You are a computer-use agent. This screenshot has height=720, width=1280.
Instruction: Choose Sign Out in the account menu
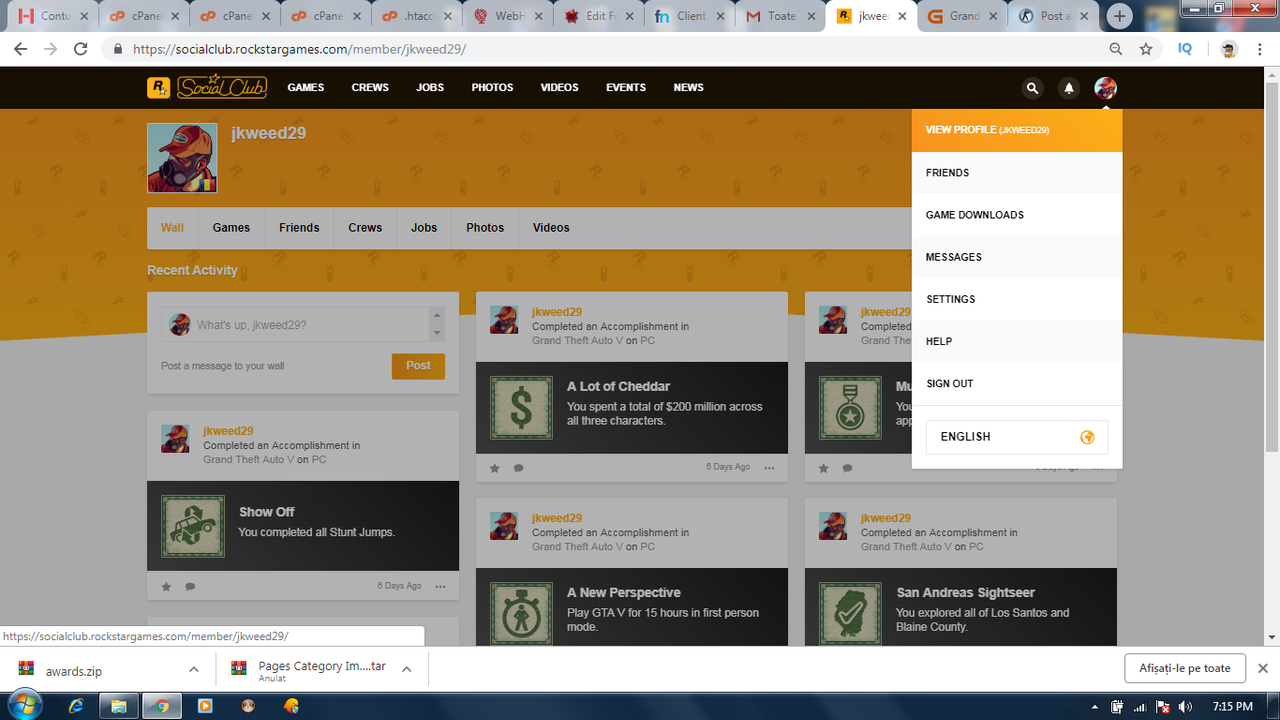point(1017,383)
